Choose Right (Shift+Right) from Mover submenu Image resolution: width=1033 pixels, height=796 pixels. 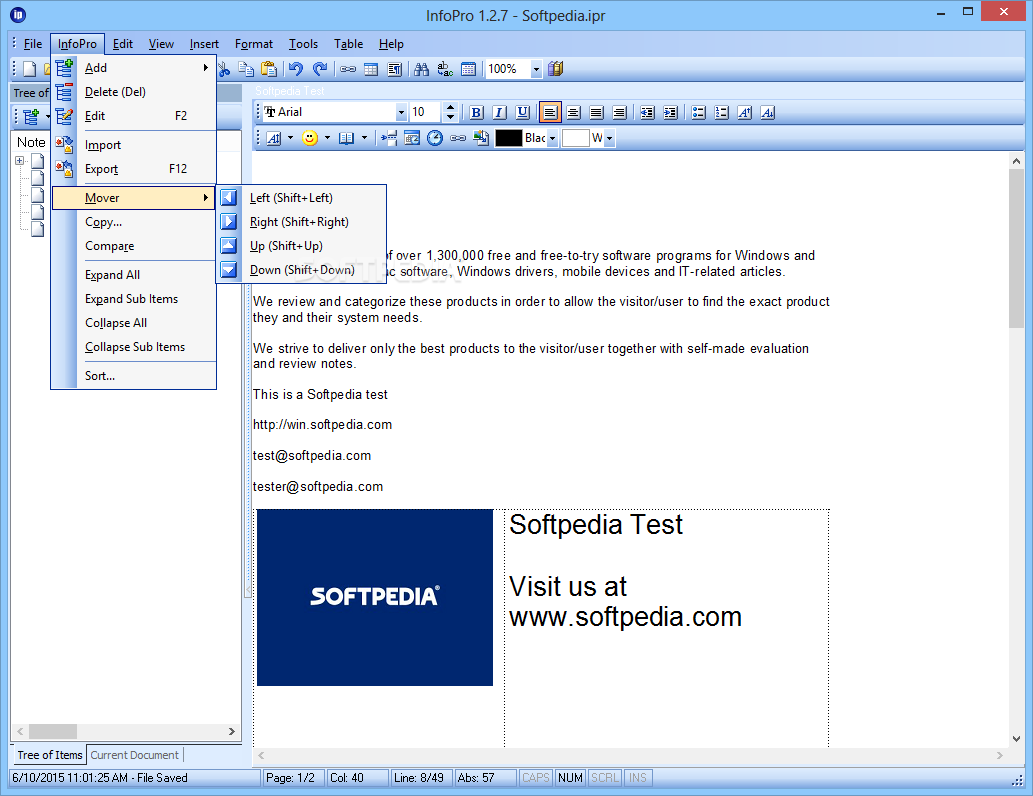301,222
